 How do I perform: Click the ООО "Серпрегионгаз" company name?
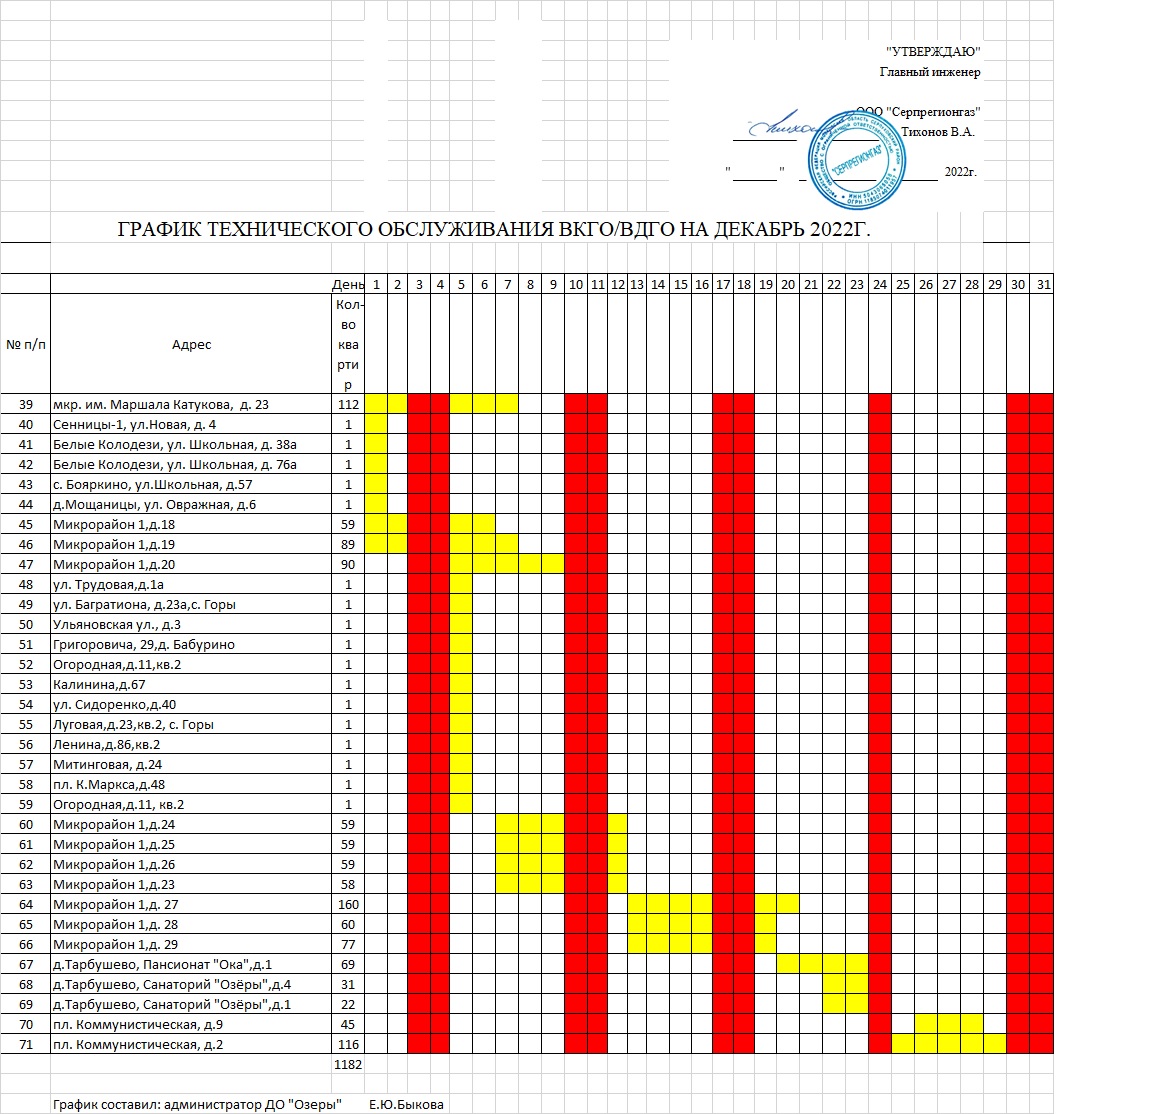tap(918, 112)
